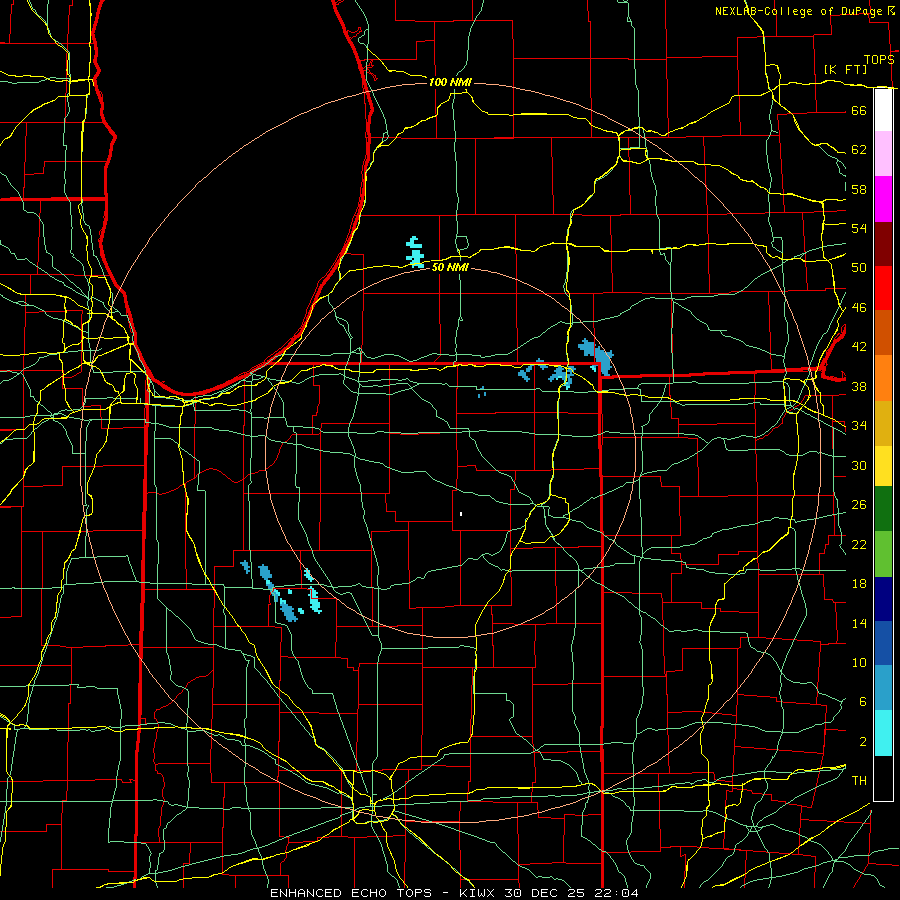The width and height of the screenshot is (900, 900).
Task: Select the dark green legend swatch
Action: (883, 509)
